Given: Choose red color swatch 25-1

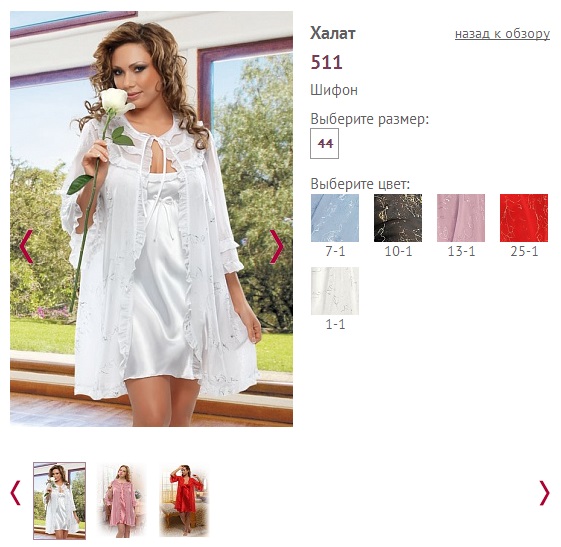Looking at the screenshot, I should pyautogui.click(x=524, y=218).
